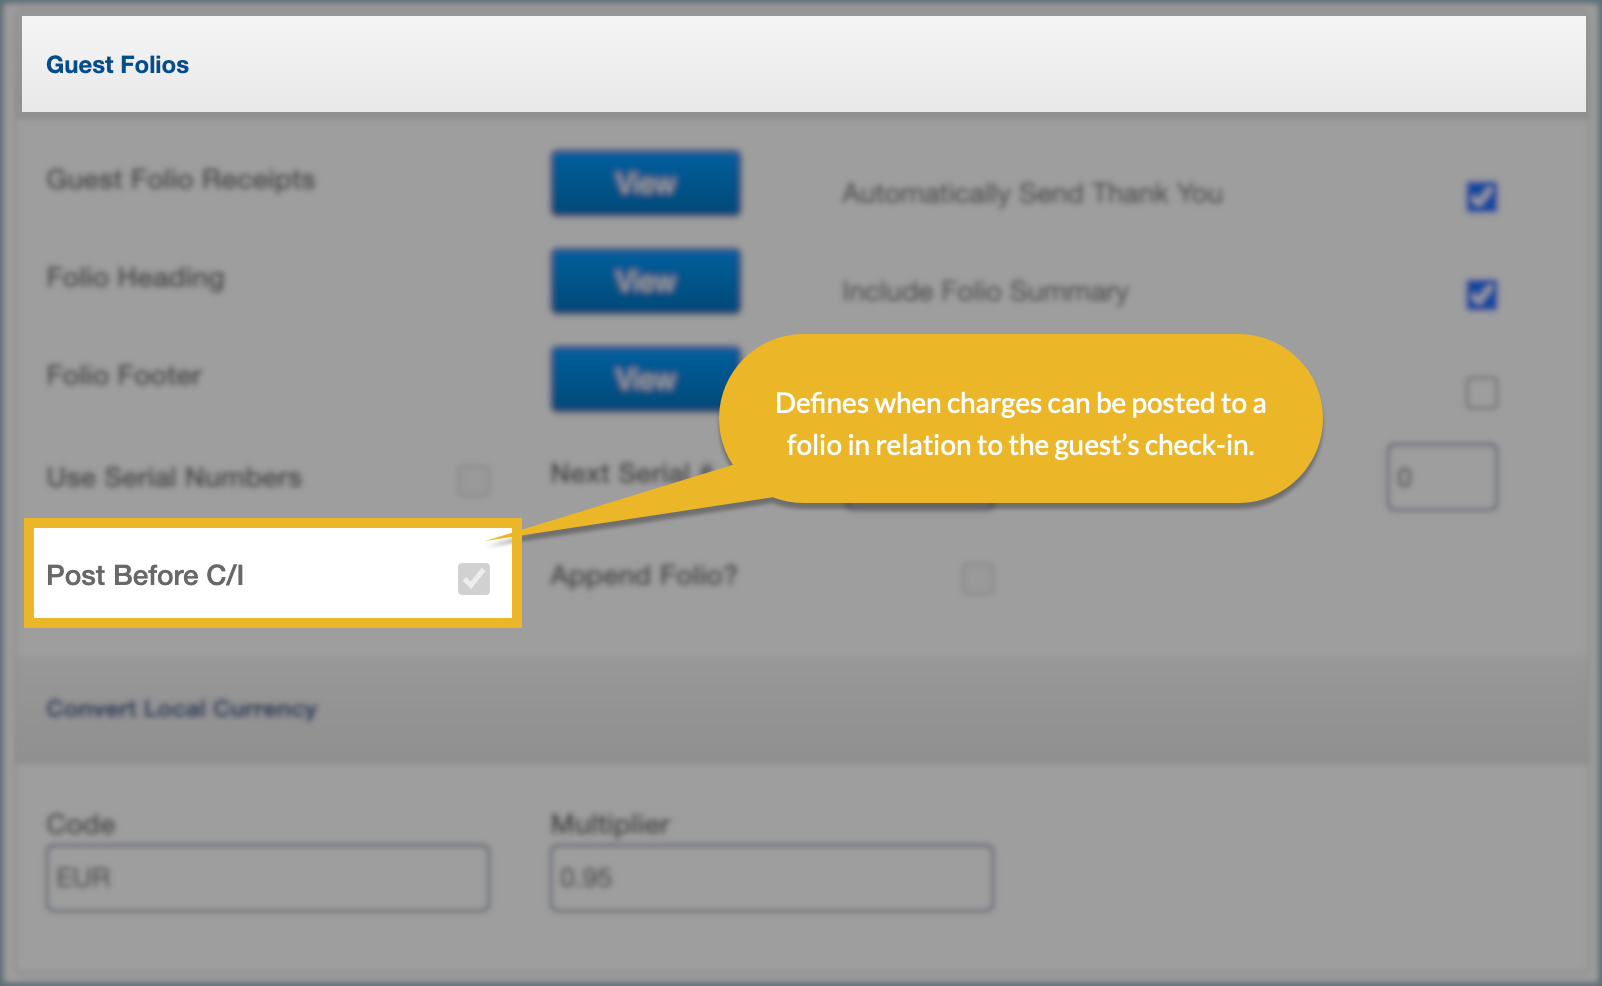Viewport: 1602px width, 986px height.
Task: Click the Post Before C/I label
Action: tap(145, 576)
